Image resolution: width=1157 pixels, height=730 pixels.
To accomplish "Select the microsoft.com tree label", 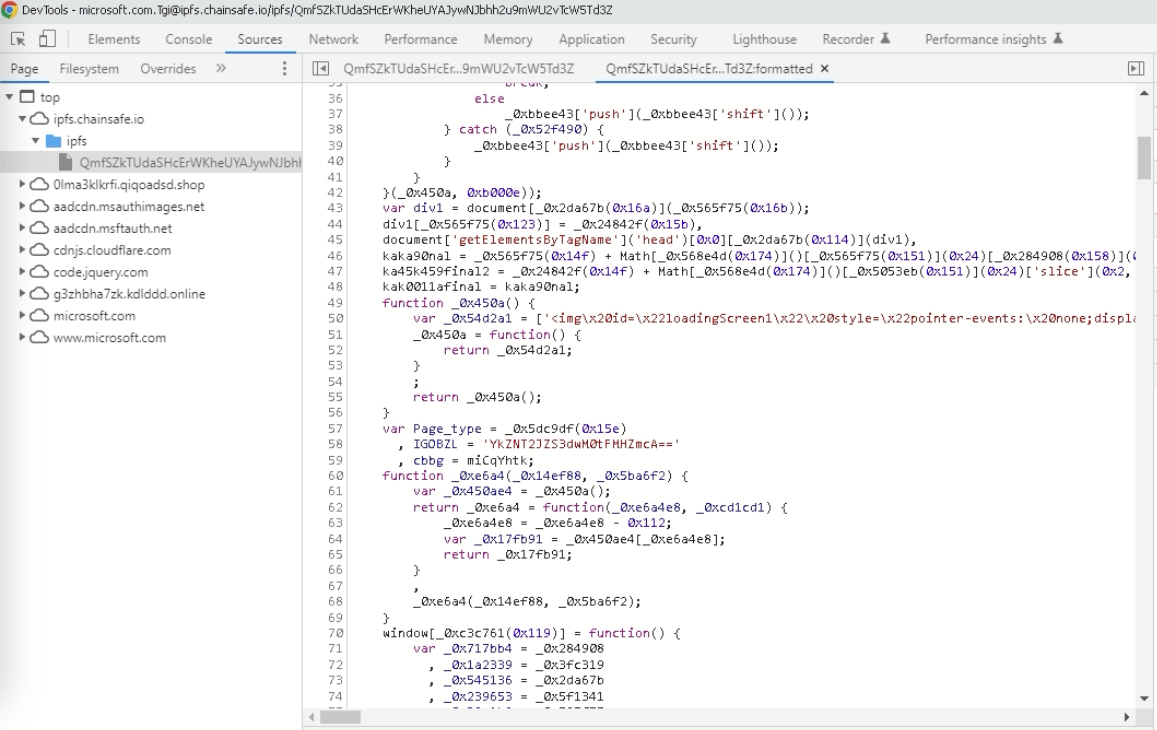I will tap(94, 315).
